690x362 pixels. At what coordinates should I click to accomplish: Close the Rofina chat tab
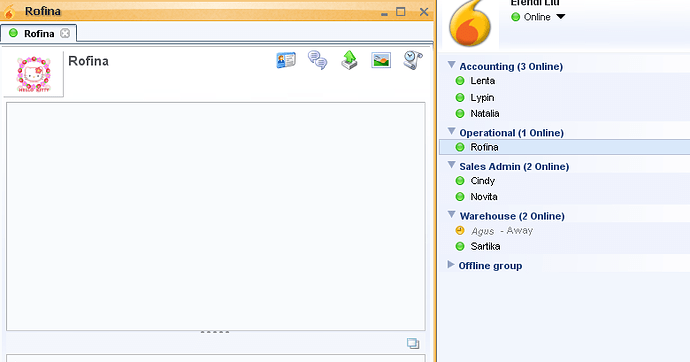tap(65, 33)
